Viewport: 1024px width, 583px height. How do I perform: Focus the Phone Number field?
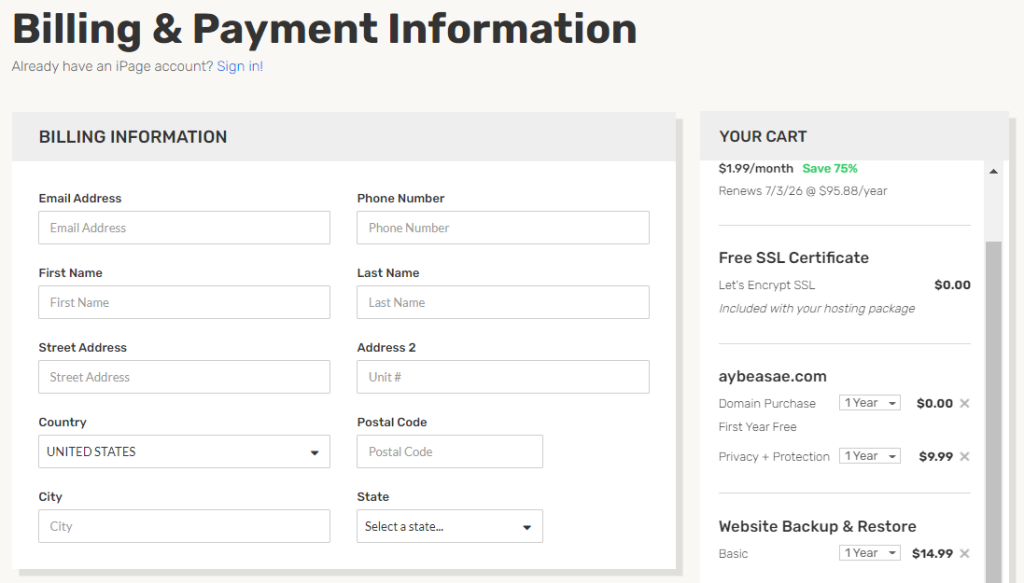tap(503, 228)
